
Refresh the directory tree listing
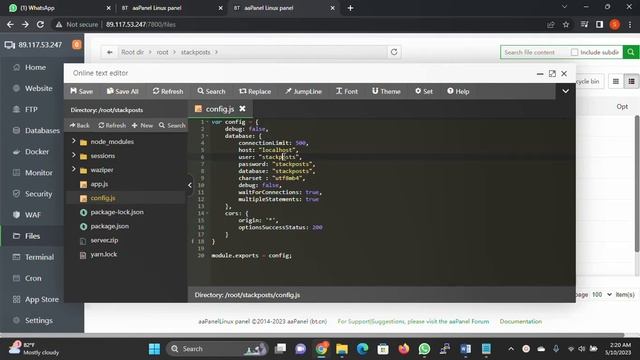[x=112, y=125]
